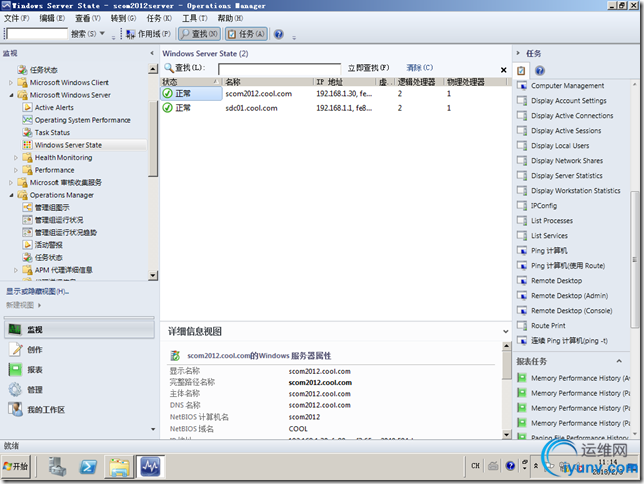Open the 编辑 (Edit) menu

pos(52,18)
